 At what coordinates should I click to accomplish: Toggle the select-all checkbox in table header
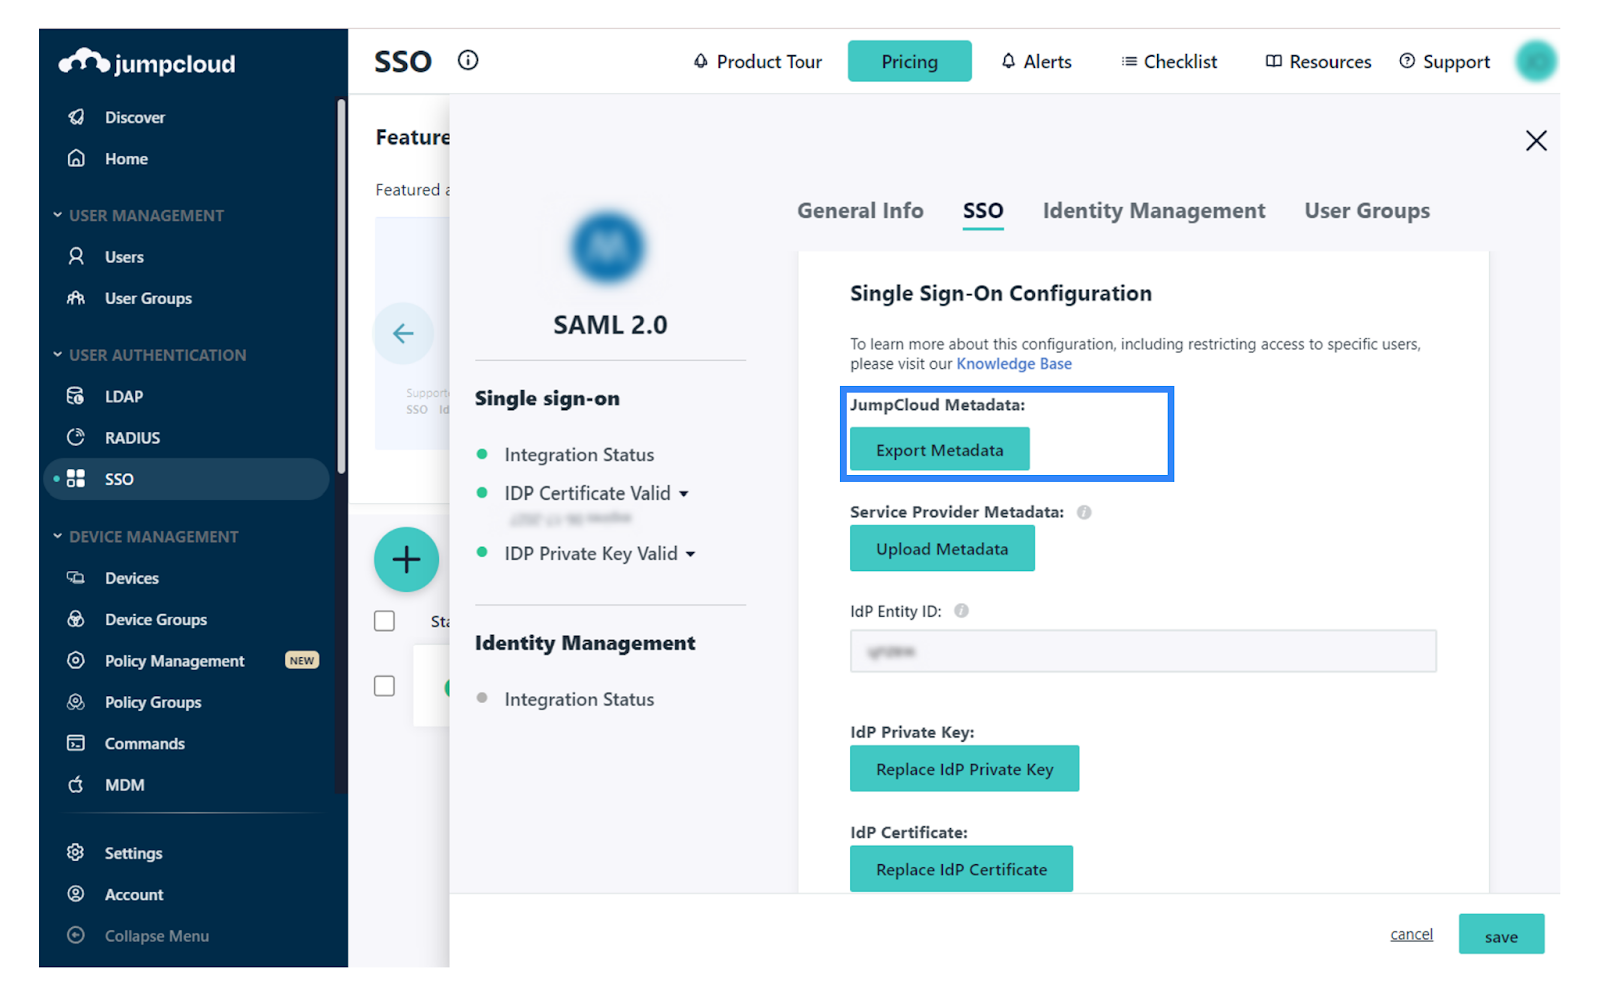click(x=384, y=621)
